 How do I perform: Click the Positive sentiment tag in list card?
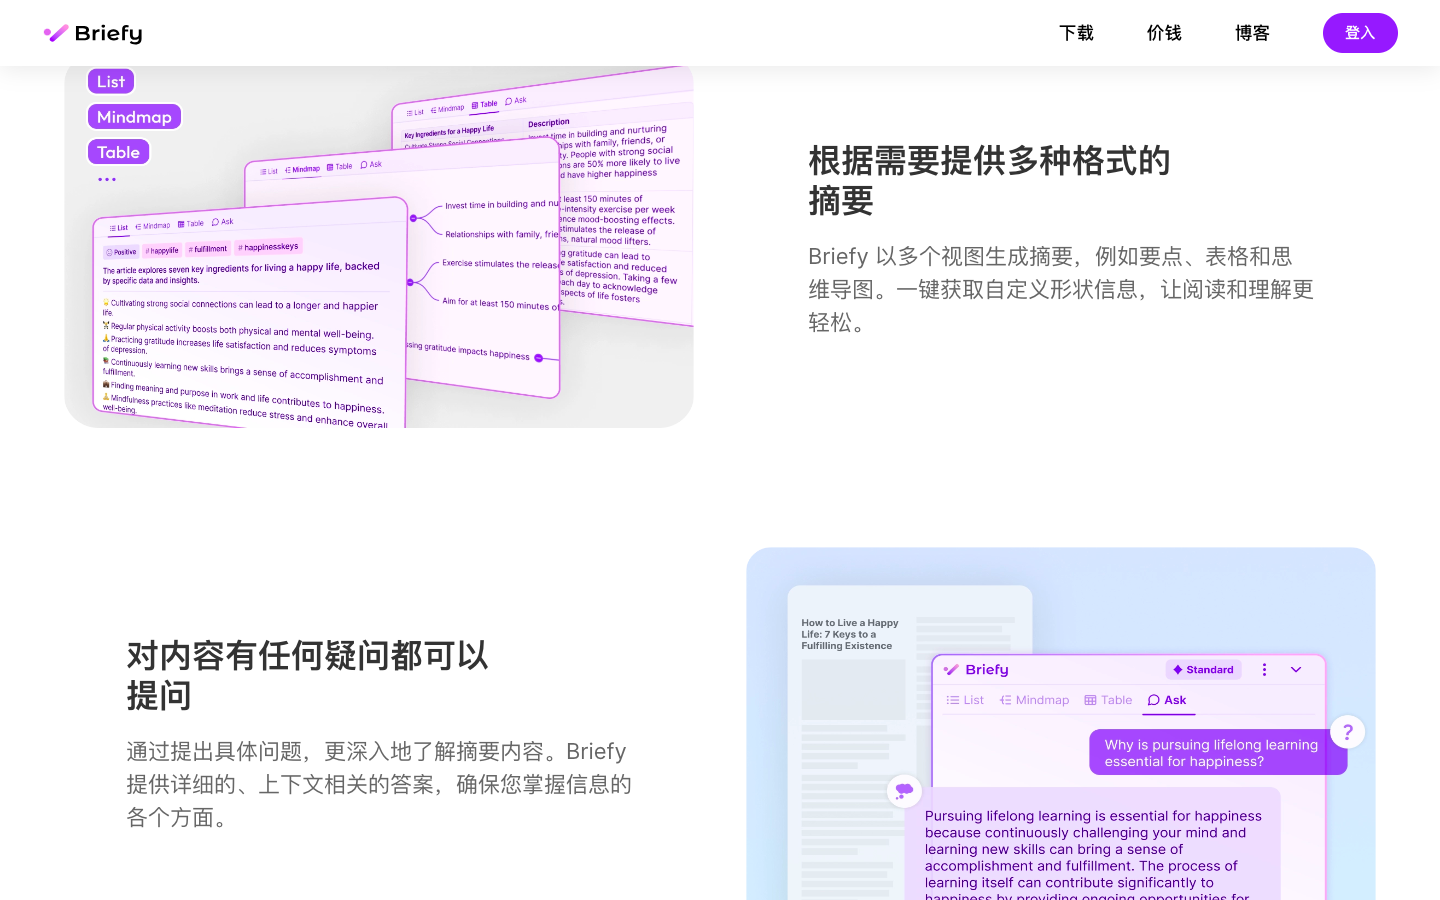(121, 252)
